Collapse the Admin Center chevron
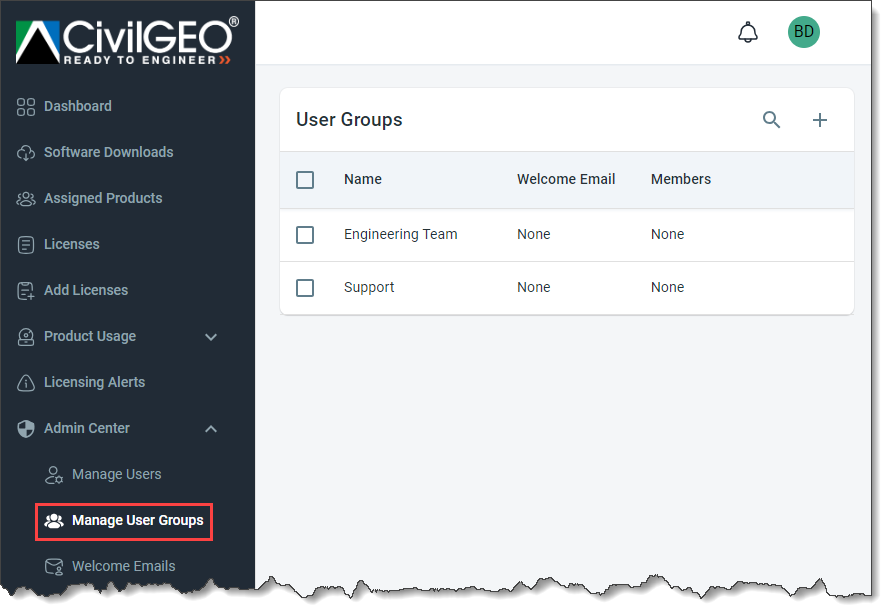The image size is (886, 607). pyautogui.click(x=211, y=429)
